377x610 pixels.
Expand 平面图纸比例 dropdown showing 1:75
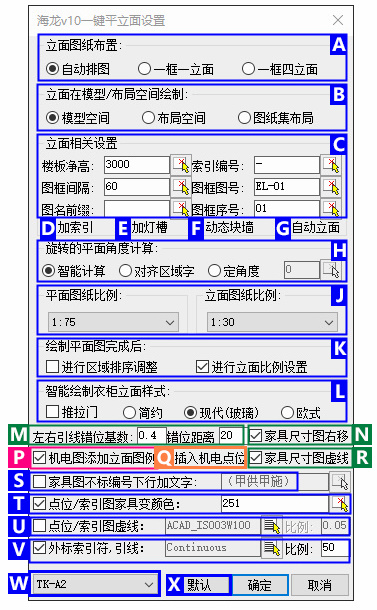(x=113, y=322)
